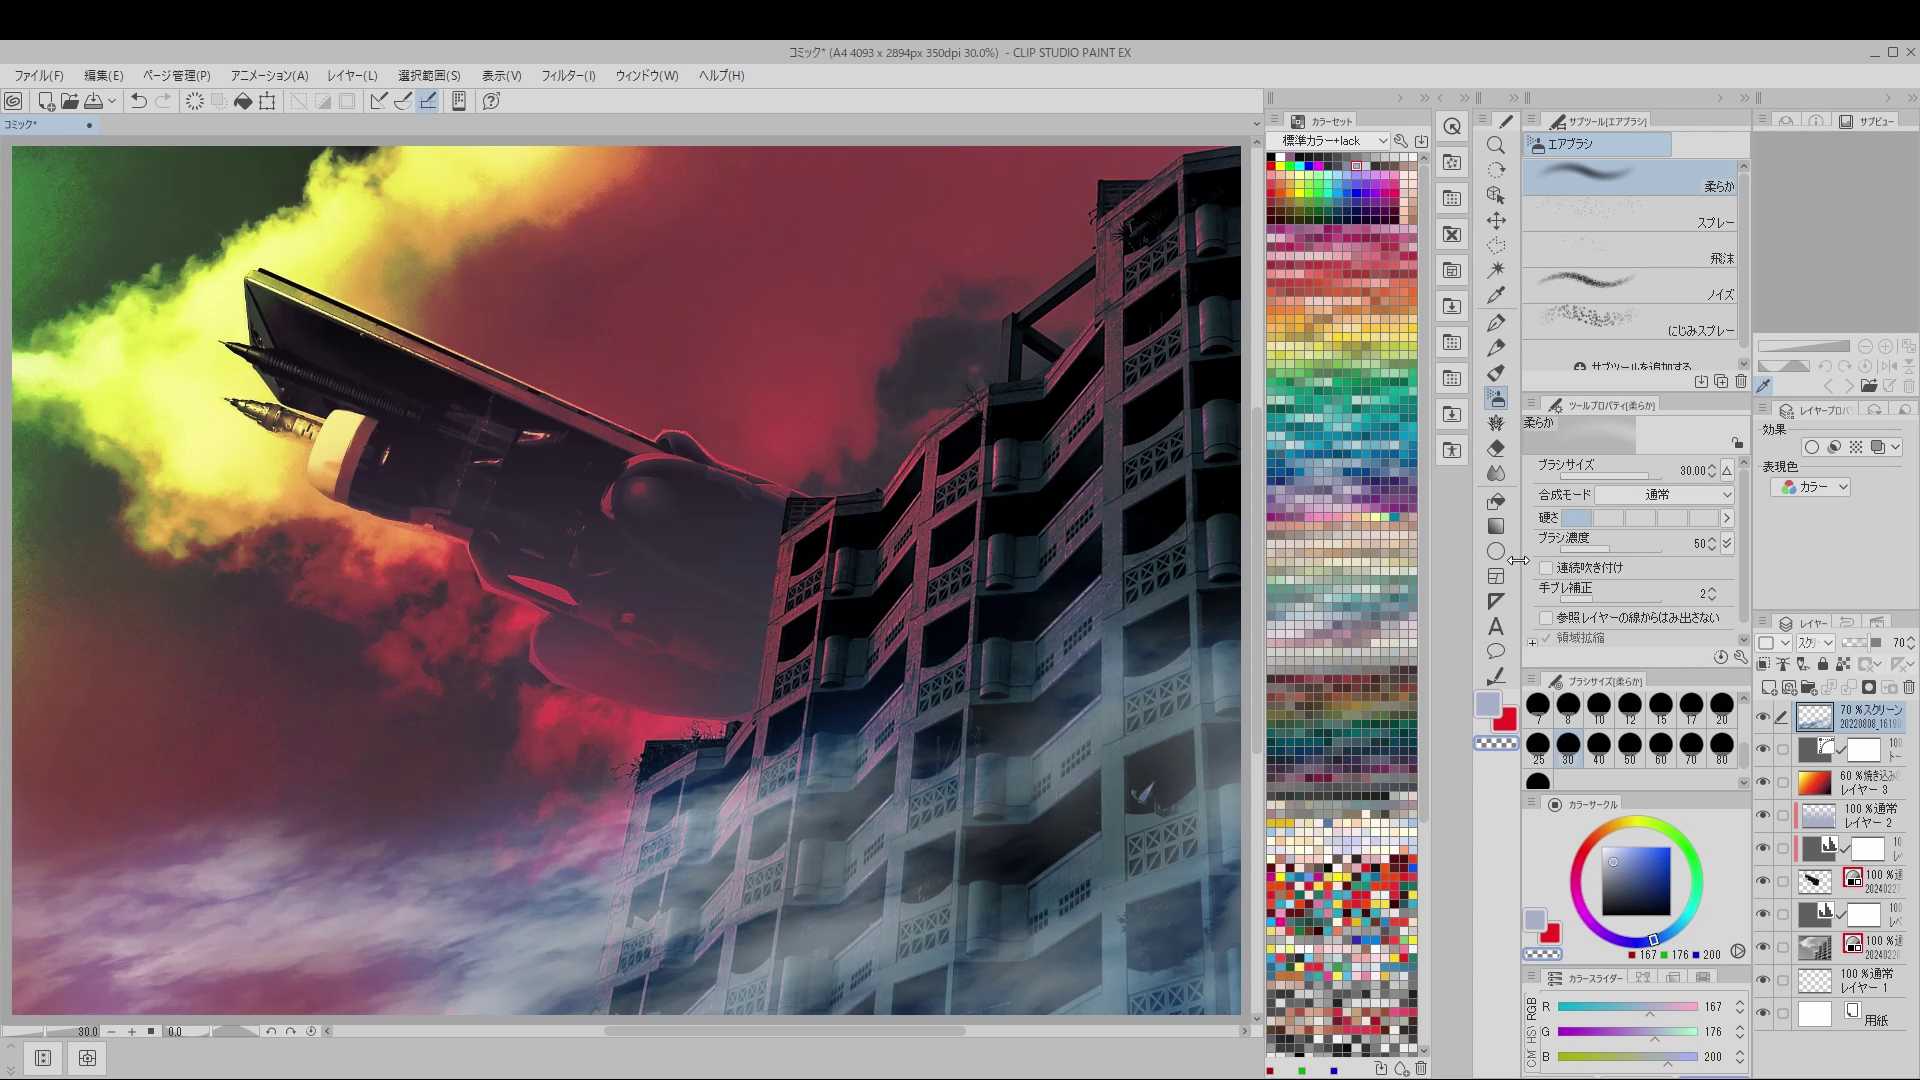
Task: Open the レイヤー(L) menu
Action: click(352, 76)
